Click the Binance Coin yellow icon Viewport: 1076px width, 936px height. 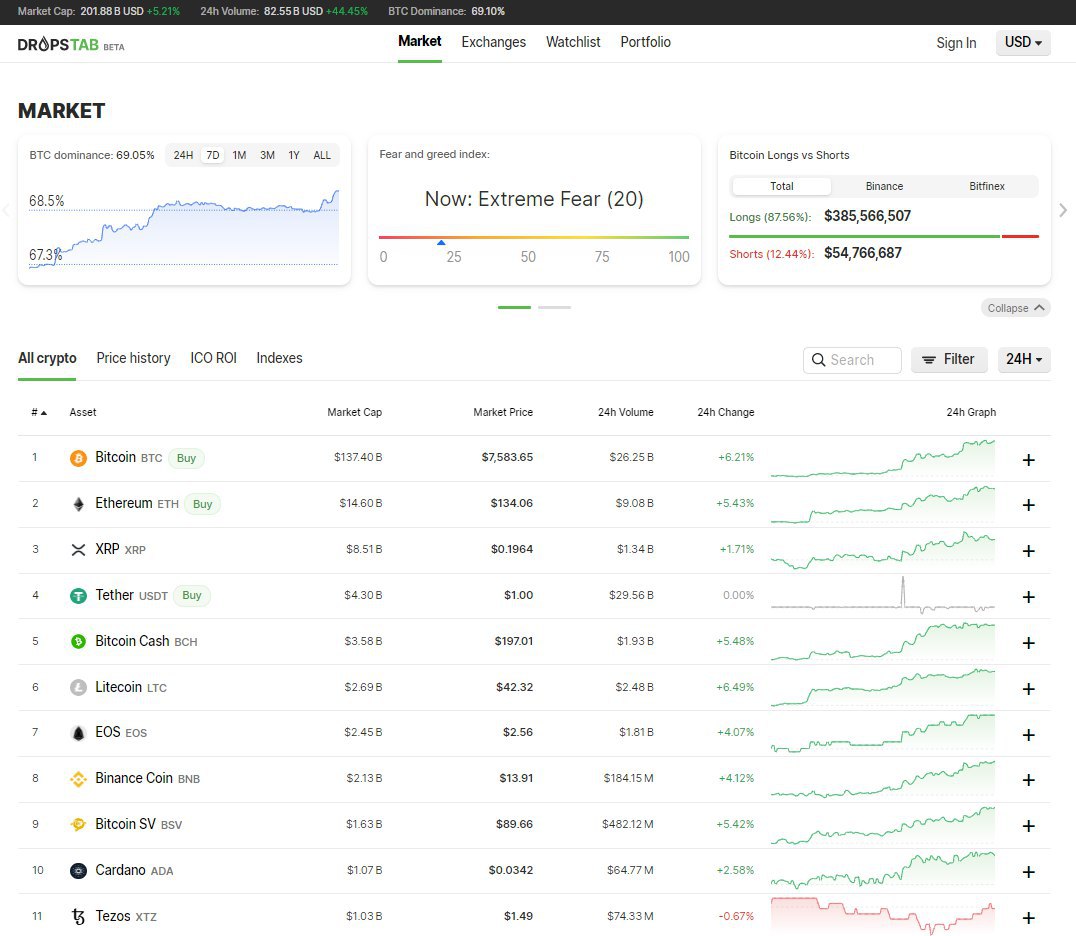78,779
